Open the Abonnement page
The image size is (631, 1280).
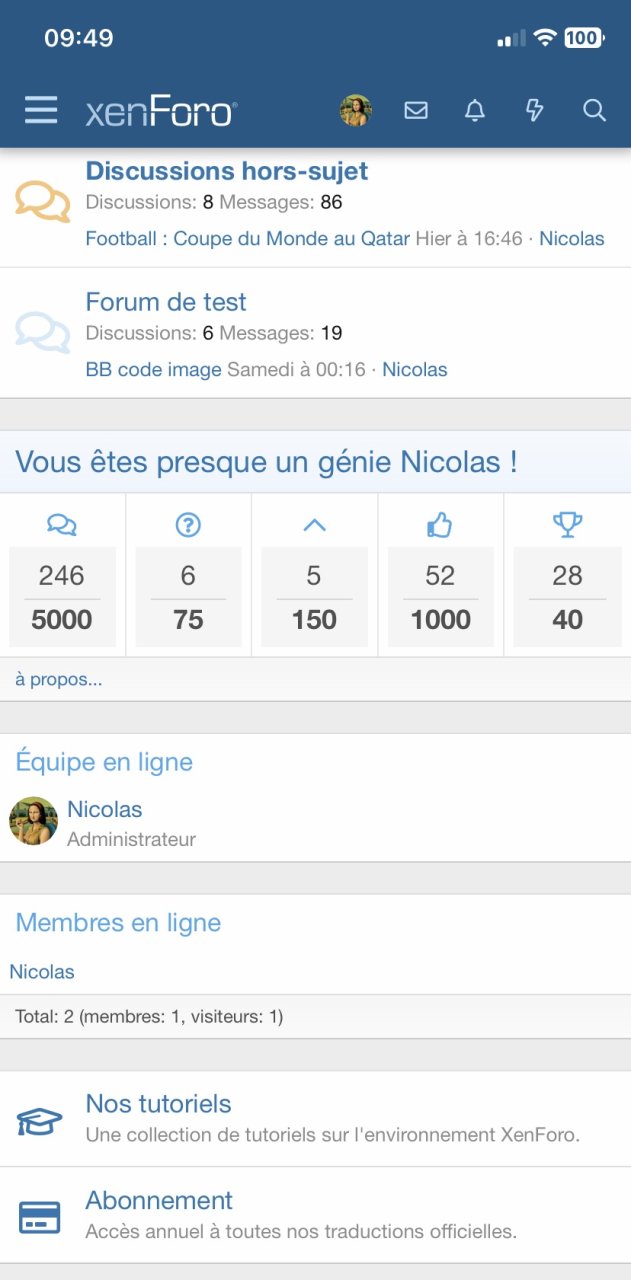click(x=159, y=1200)
